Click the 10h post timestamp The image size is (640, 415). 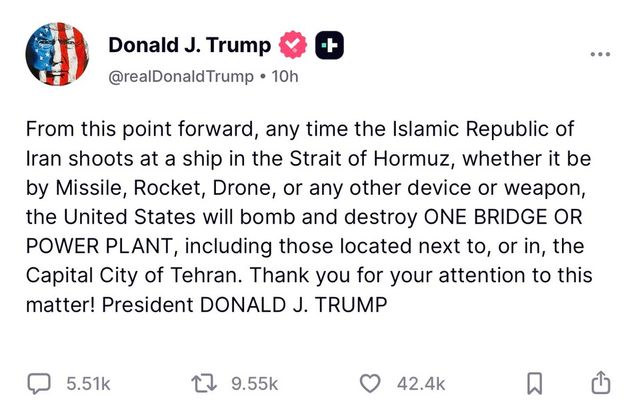pos(285,76)
